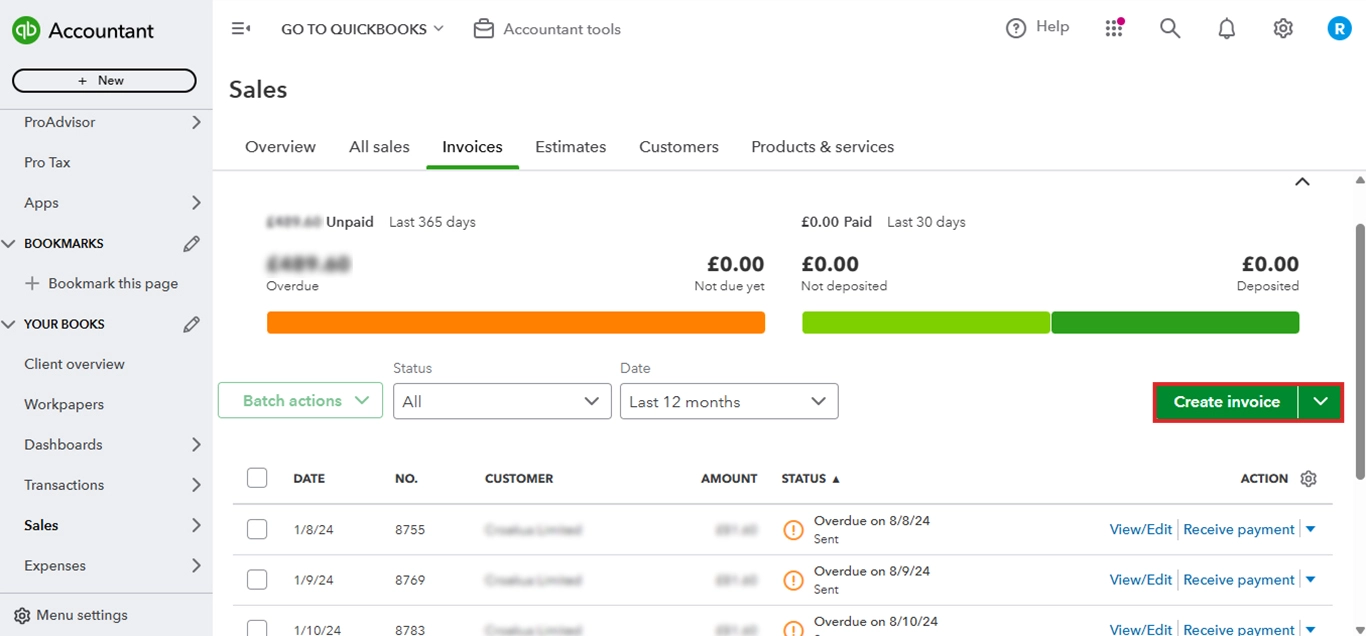The image size is (1366, 636).
Task: Open the search magnifier
Action: 1170,28
